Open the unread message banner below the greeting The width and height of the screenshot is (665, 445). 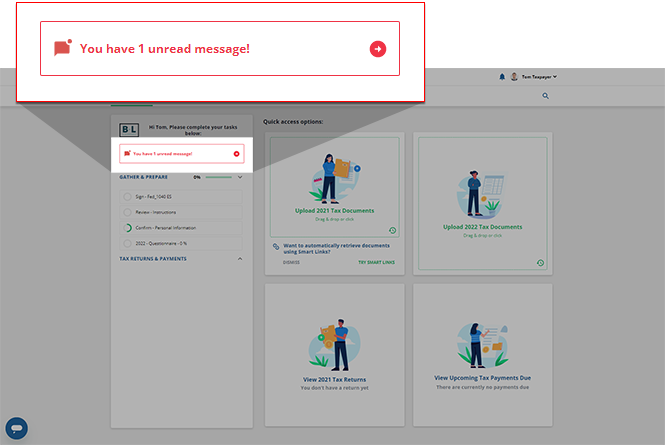tap(182, 154)
